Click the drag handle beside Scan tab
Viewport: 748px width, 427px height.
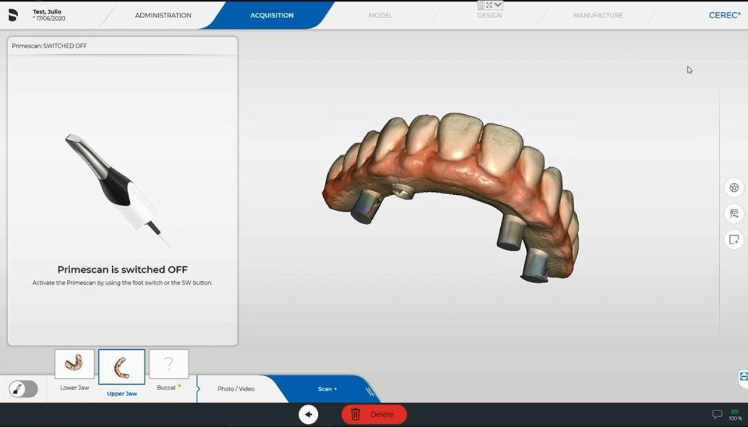pyautogui.click(x=370, y=392)
